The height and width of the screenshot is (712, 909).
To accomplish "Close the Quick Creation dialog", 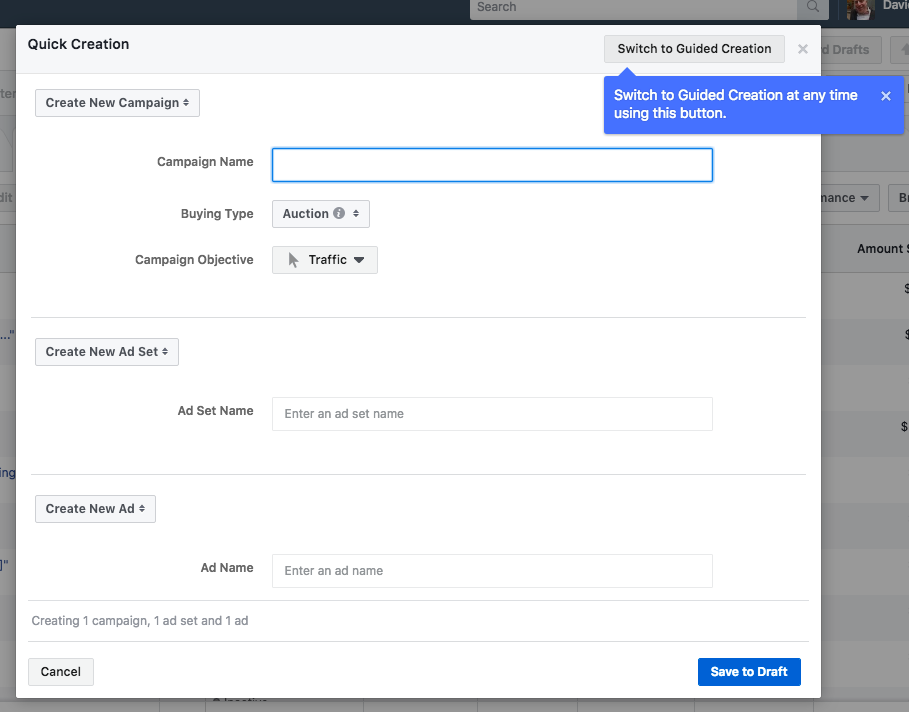I will tap(802, 48).
